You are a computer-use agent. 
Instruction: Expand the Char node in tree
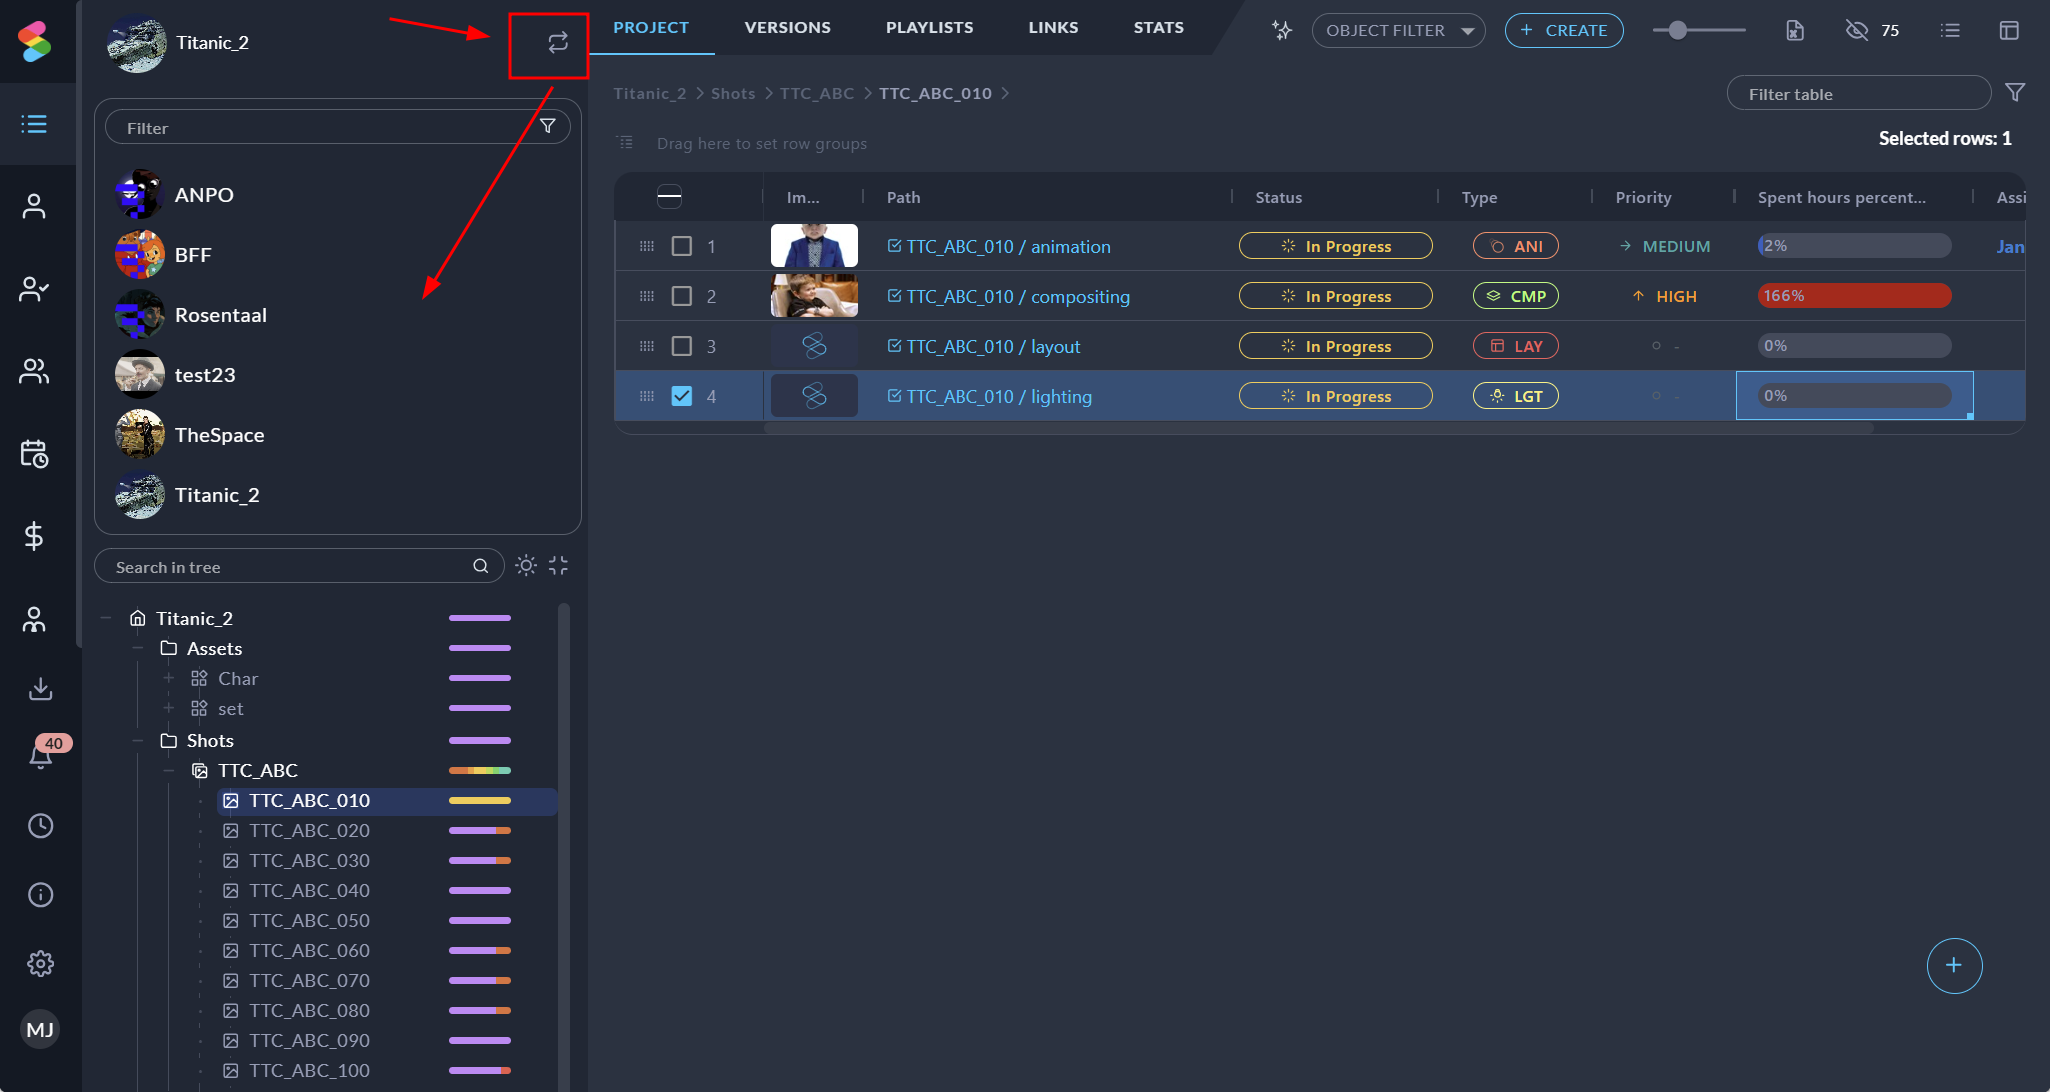click(169, 678)
